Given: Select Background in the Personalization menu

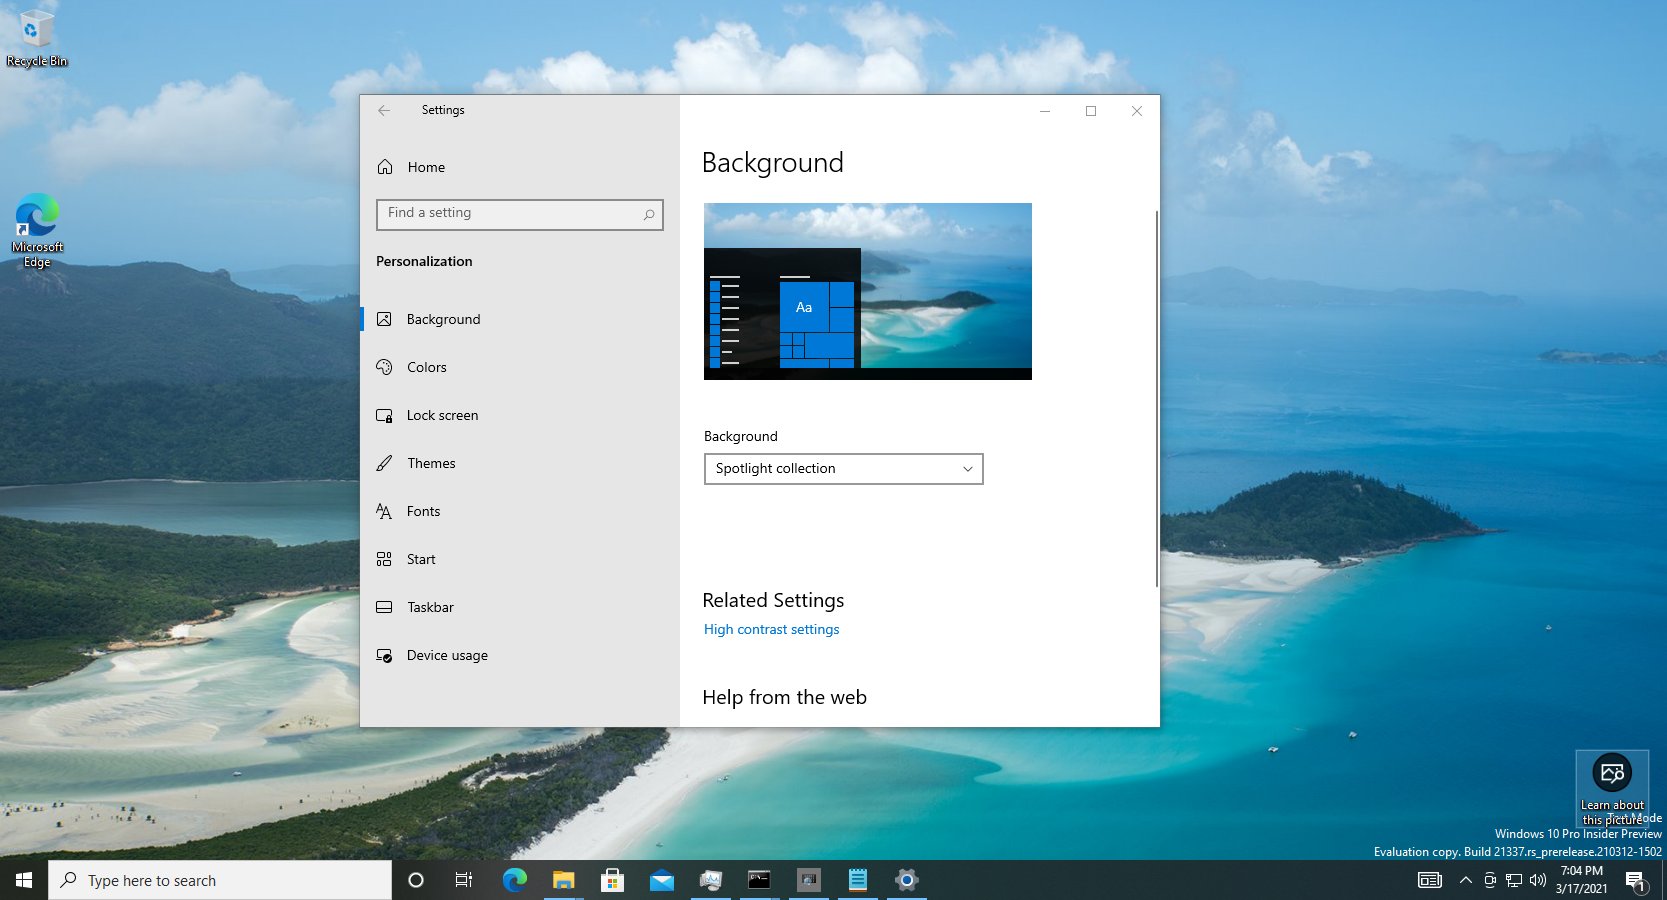Looking at the screenshot, I should pyautogui.click(x=443, y=319).
